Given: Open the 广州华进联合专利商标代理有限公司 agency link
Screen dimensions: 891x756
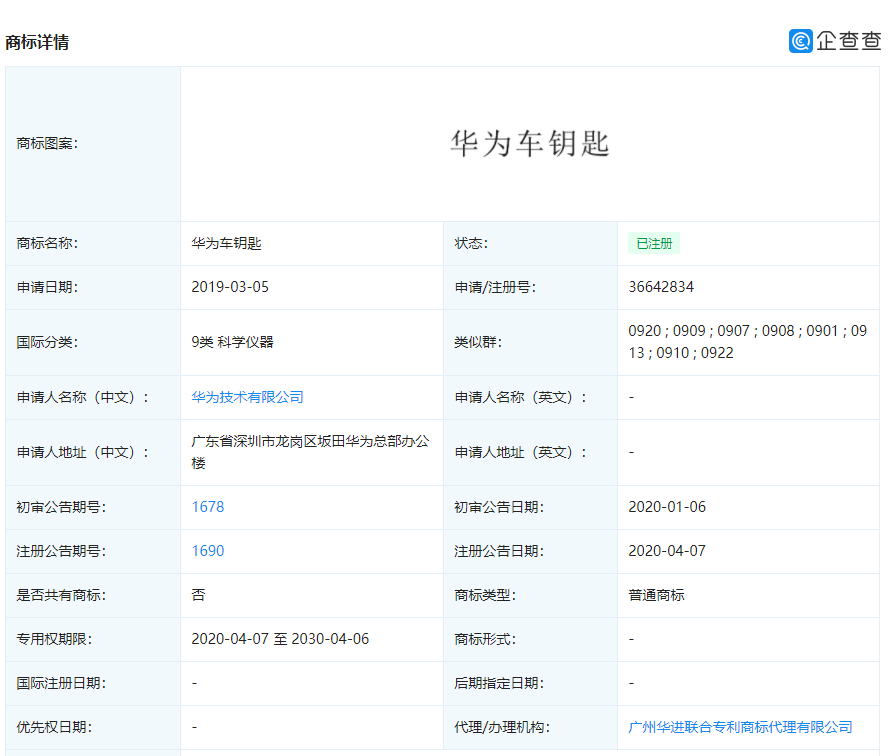Looking at the screenshot, I should (x=740, y=727).
